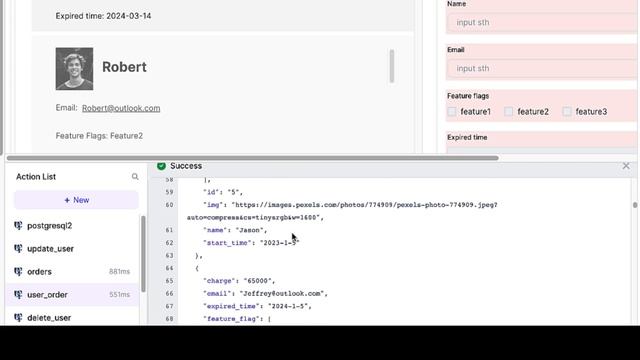This screenshot has height=360, width=640.
Task: Focus the Email input field
Action: pyautogui.click(x=543, y=68)
